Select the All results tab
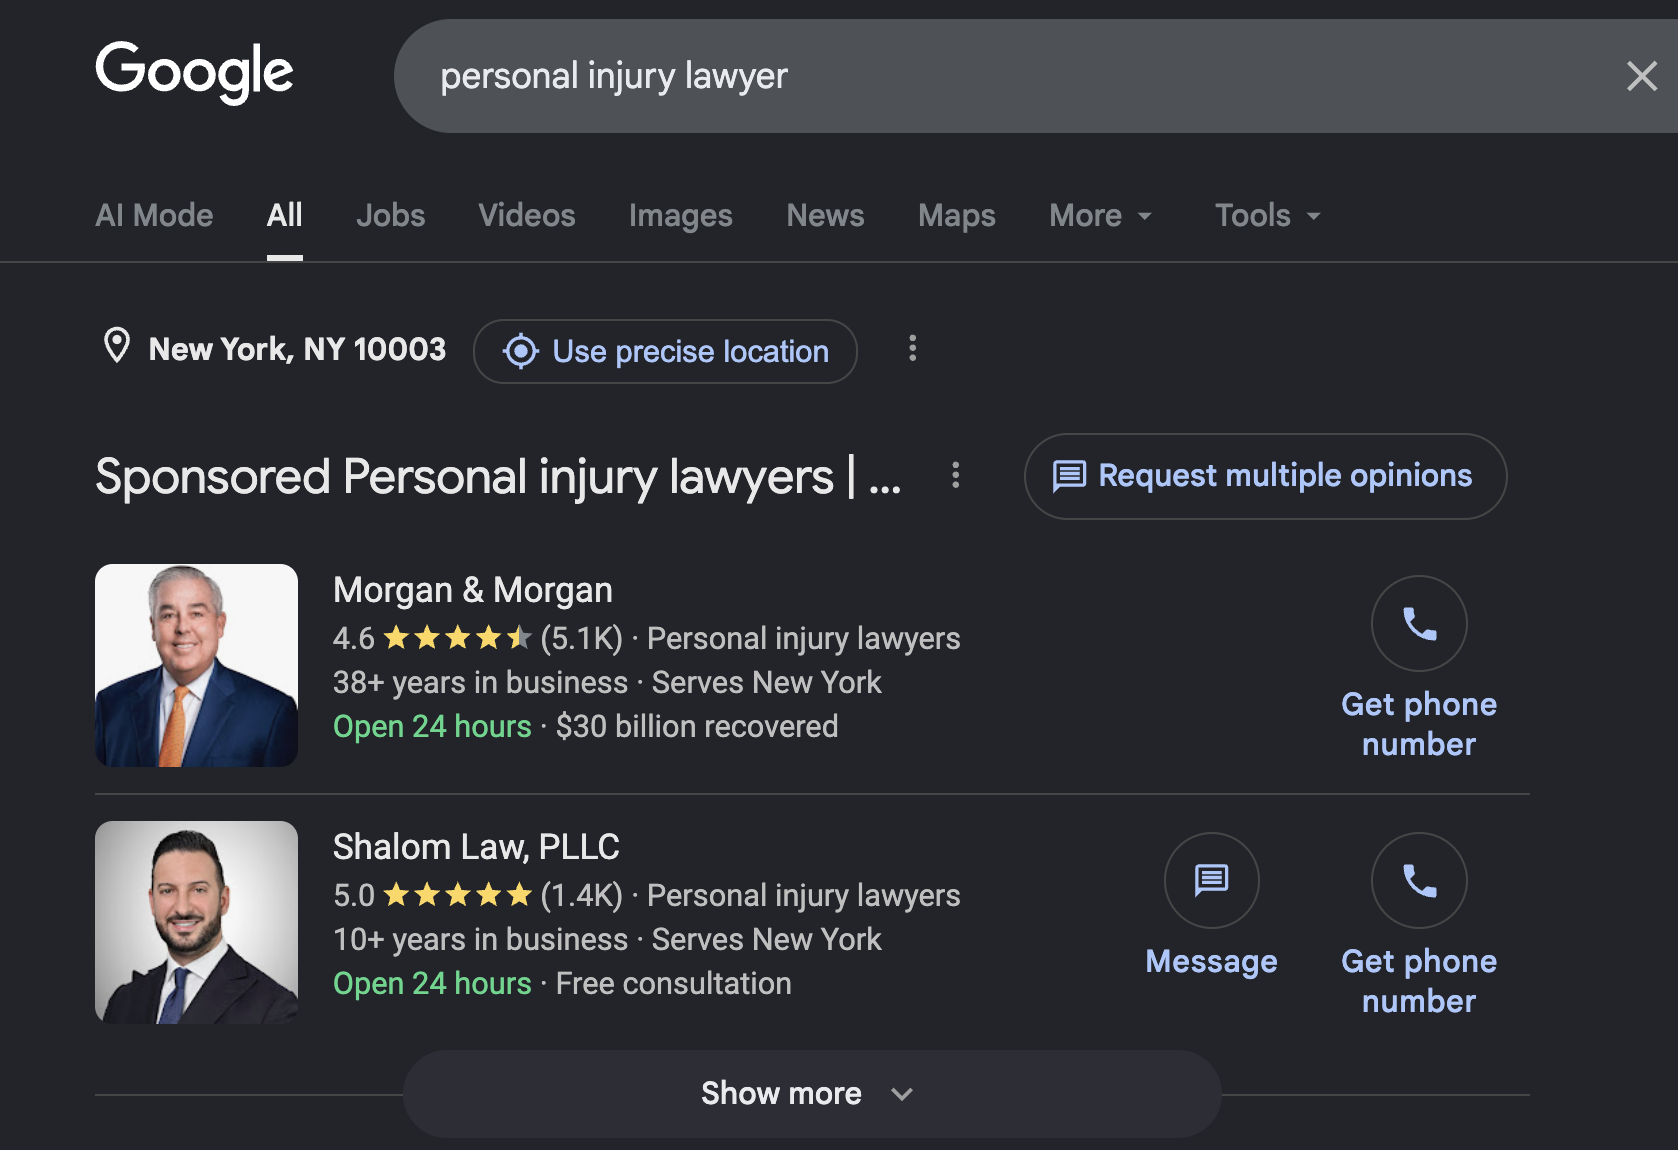The height and width of the screenshot is (1150, 1678). (284, 215)
